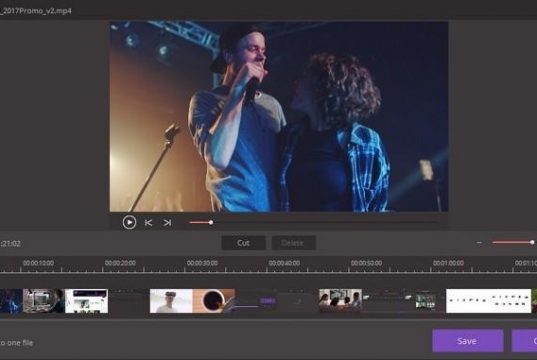Image resolution: width=537 pixels, height=360 pixels.
Task: Select the group meeting clip thumbnail
Action: pos(340,301)
